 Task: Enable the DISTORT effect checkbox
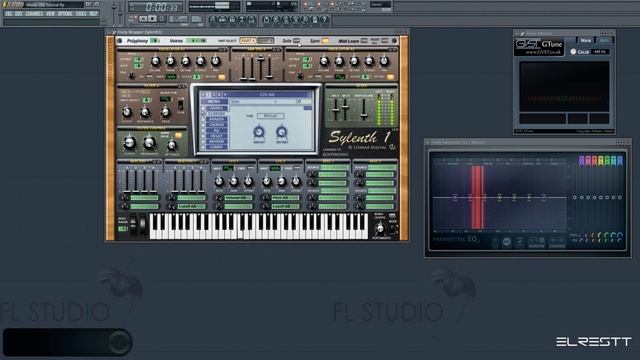pyautogui.click(x=204, y=114)
